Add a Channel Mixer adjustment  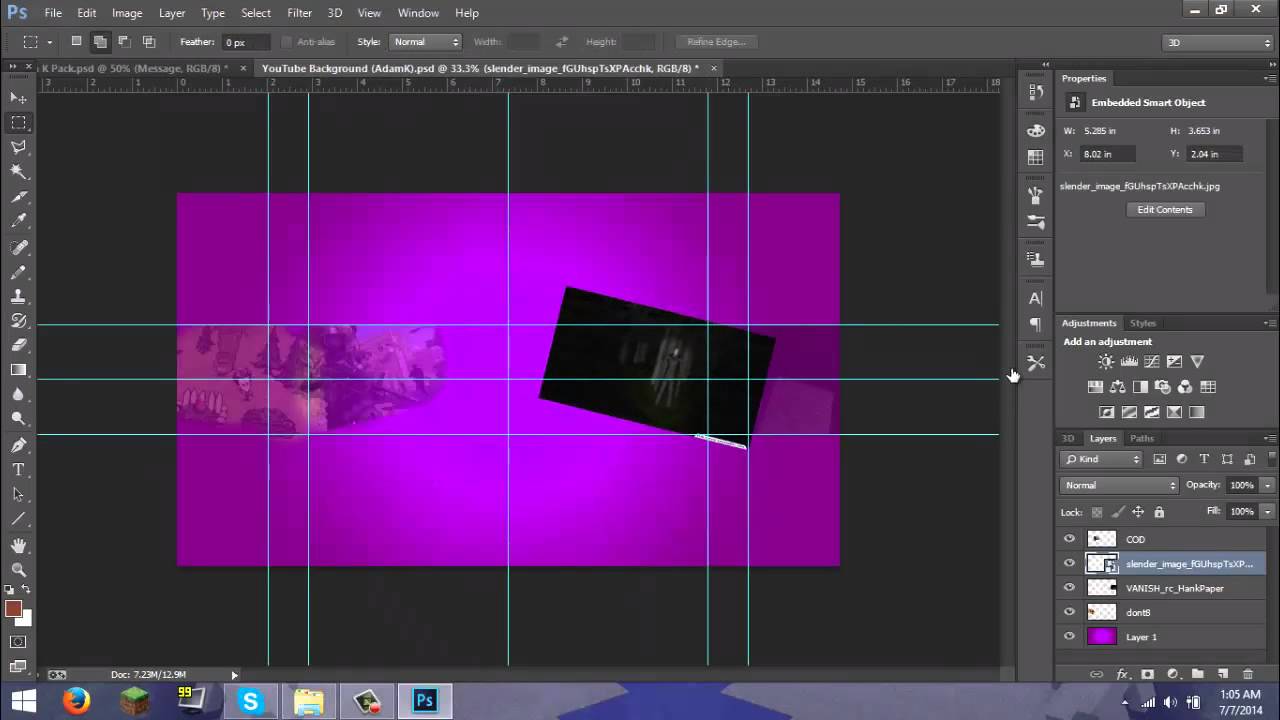tap(1185, 387)
